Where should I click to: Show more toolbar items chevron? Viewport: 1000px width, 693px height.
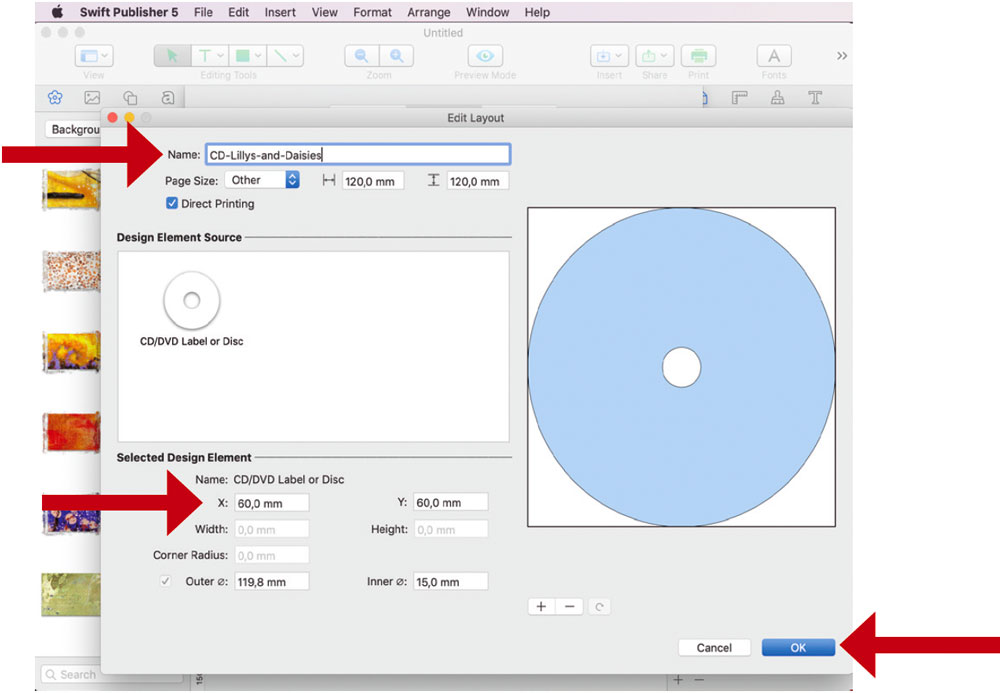tap(842, 56)
